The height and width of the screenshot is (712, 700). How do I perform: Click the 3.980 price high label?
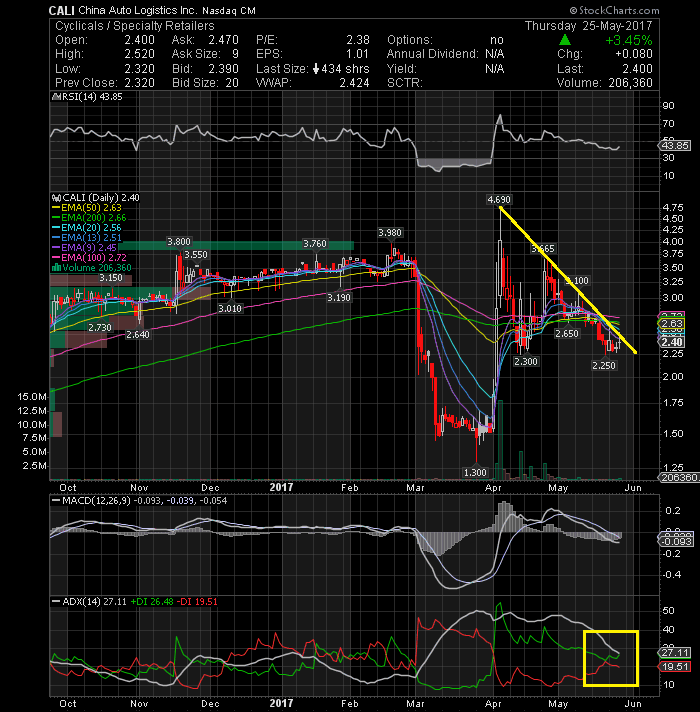click(390, 233)
